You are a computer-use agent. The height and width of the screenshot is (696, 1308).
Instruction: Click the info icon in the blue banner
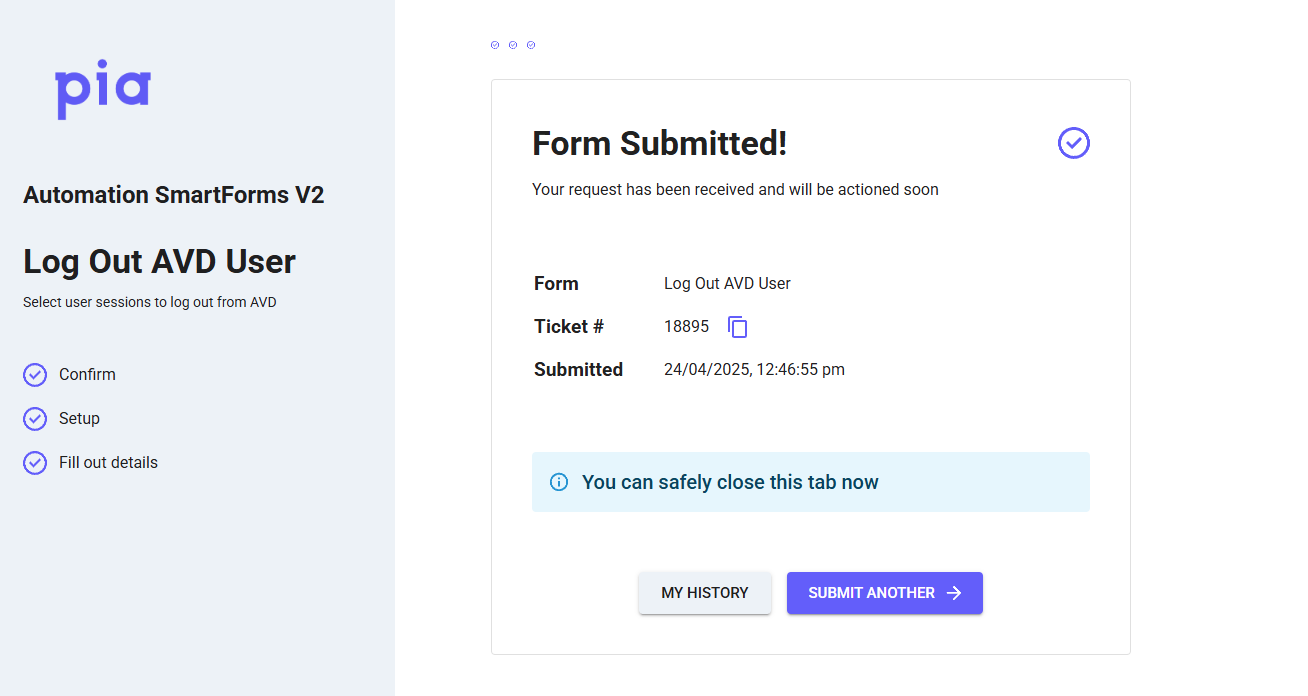559,482
